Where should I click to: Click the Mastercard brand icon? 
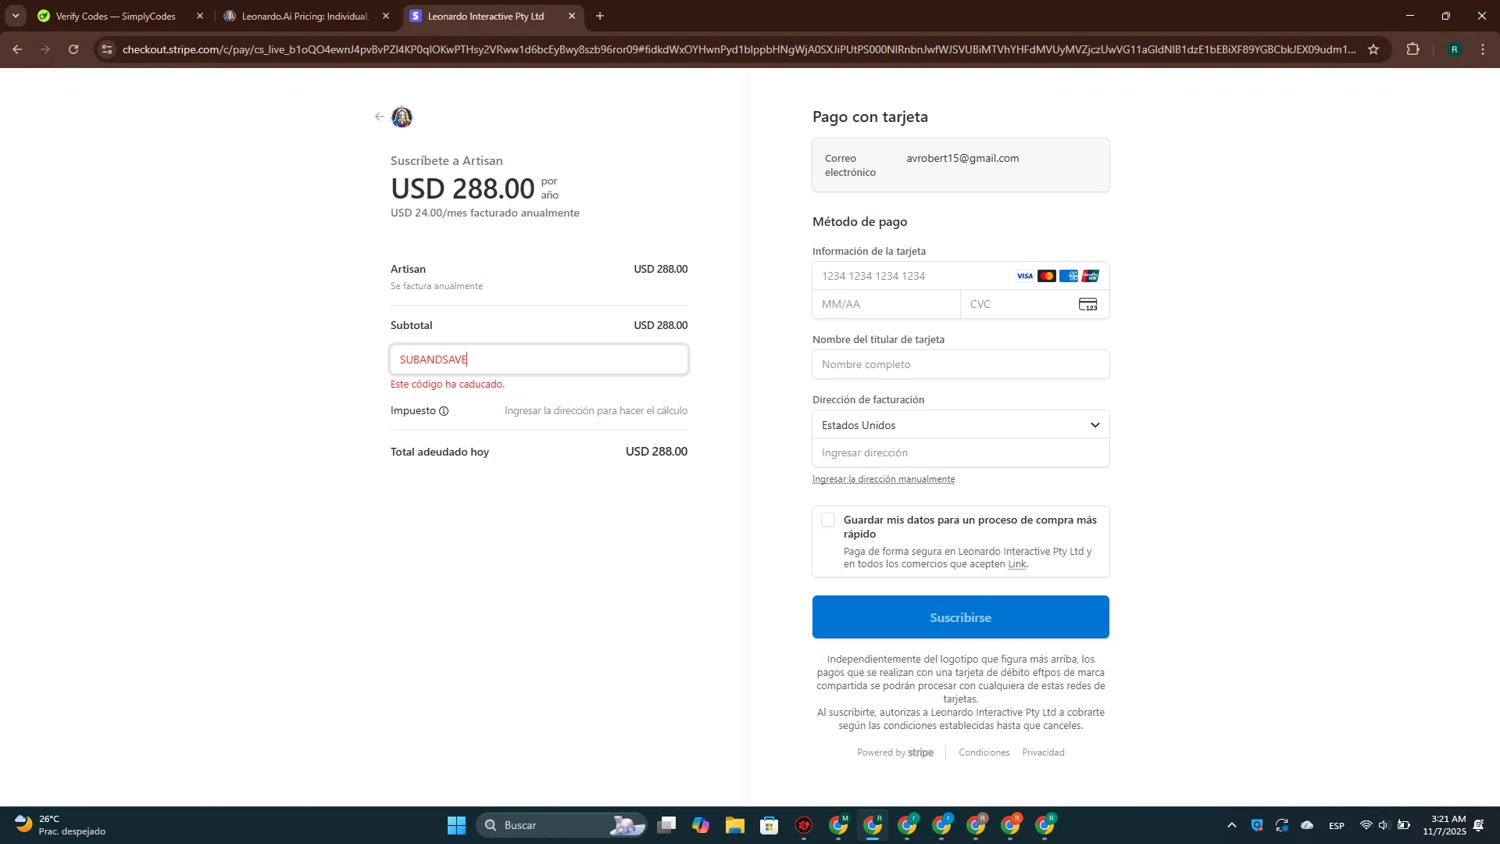1047,276
